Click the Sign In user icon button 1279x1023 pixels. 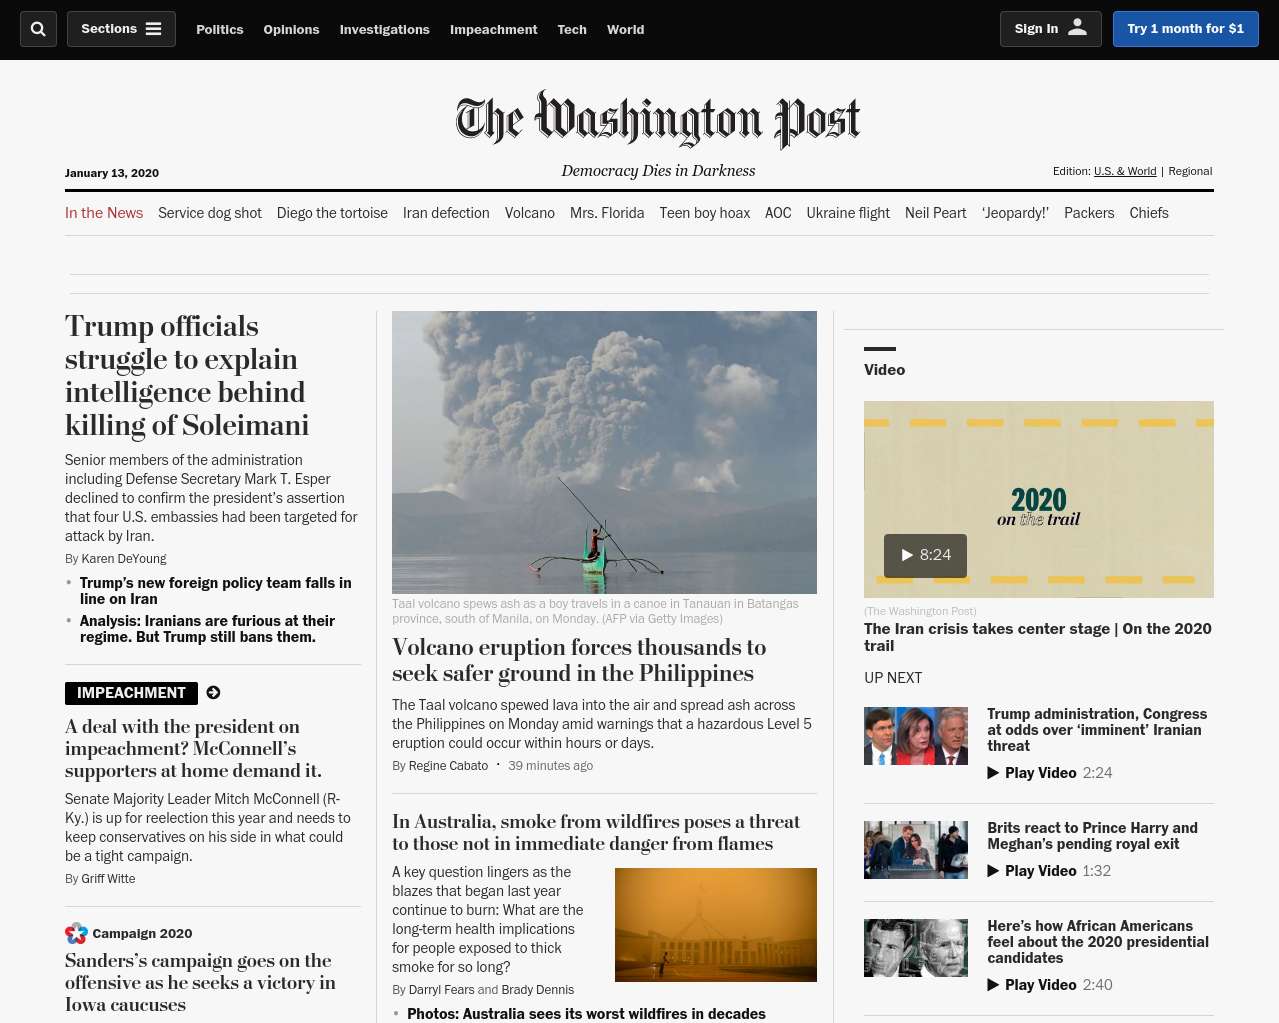[1050, 29]
